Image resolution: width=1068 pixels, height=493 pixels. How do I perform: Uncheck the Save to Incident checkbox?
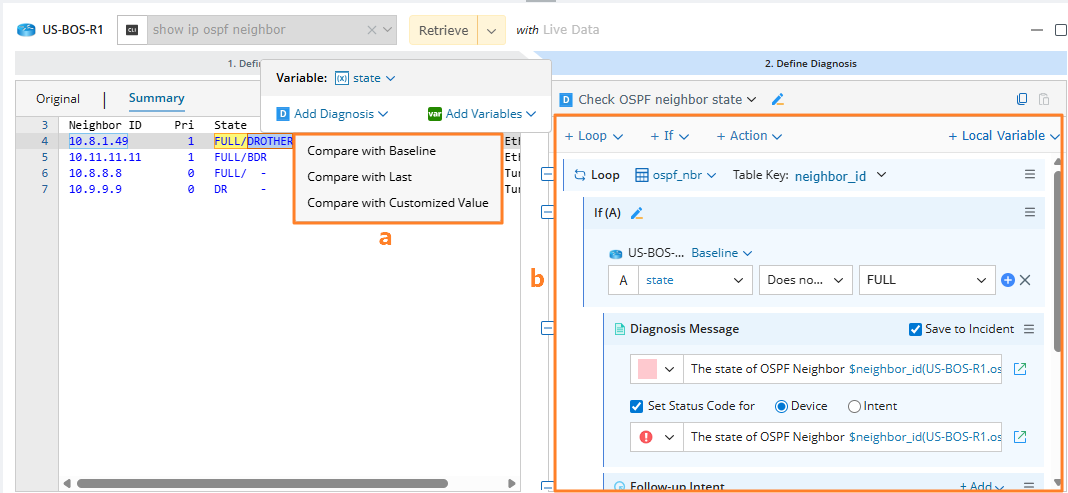click(x=916, y=329)
